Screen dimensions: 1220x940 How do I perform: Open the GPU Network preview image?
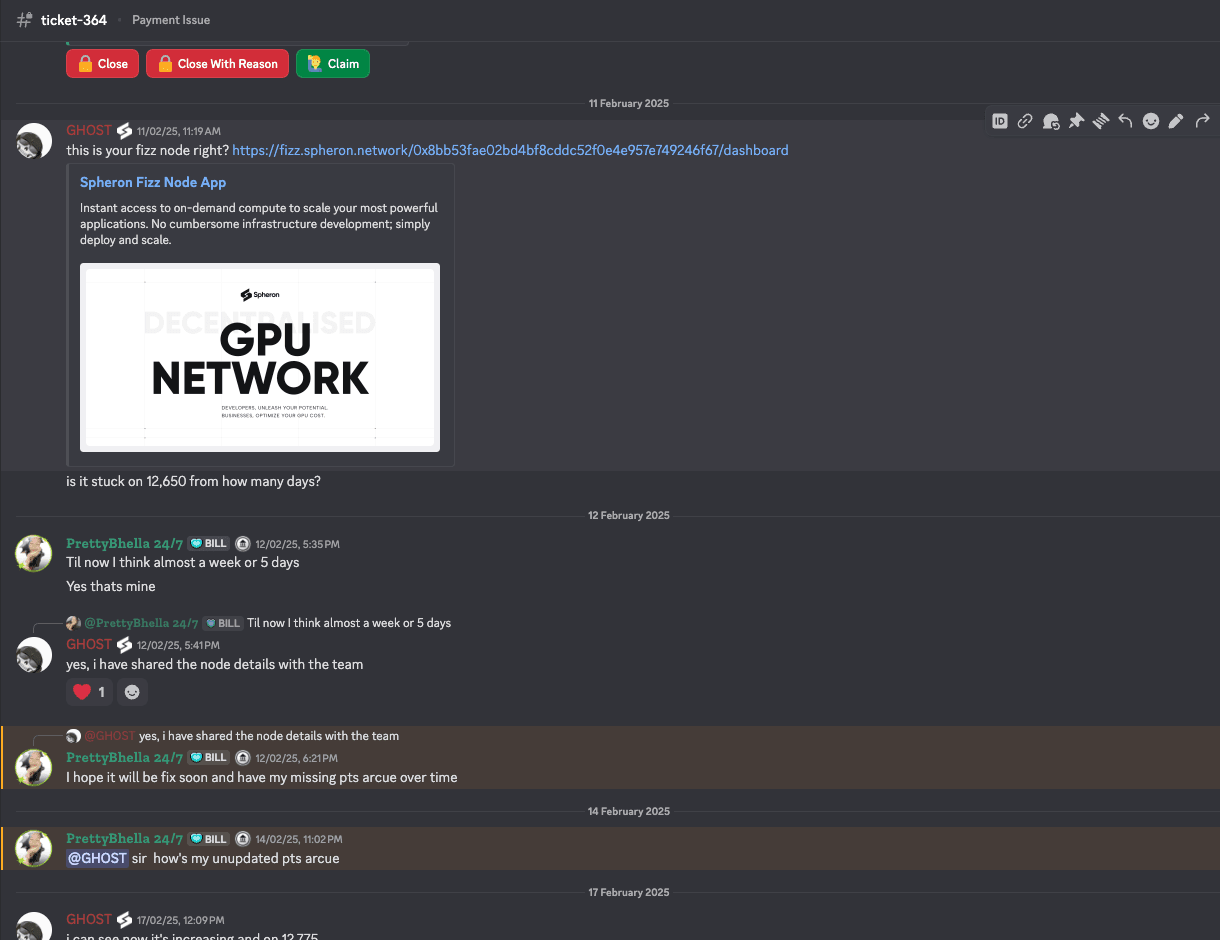(x=260, y=357)
